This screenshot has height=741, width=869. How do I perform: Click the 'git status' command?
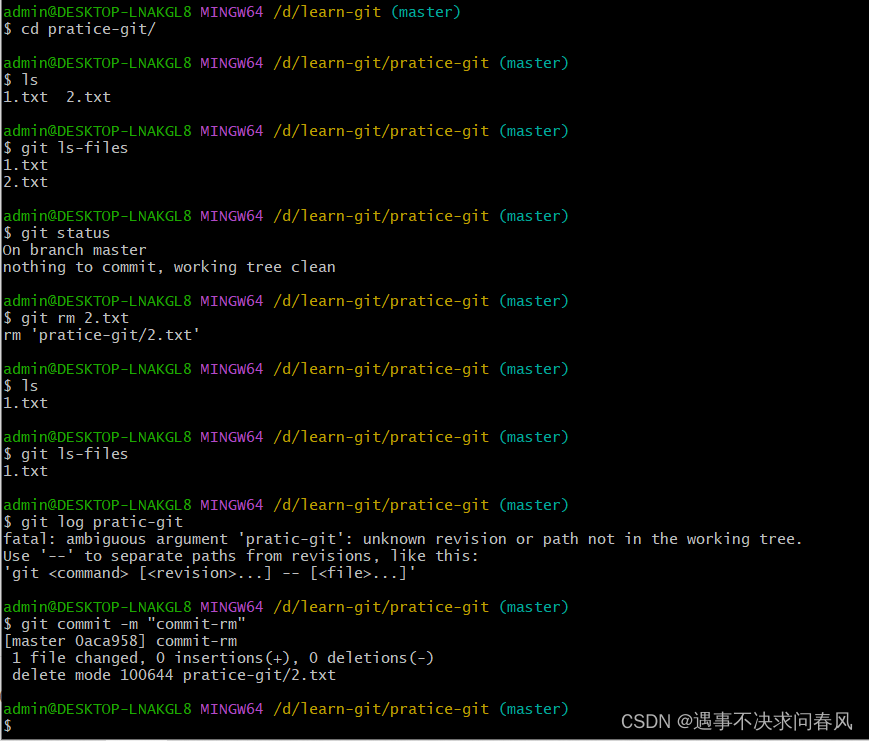pos(65,233)
